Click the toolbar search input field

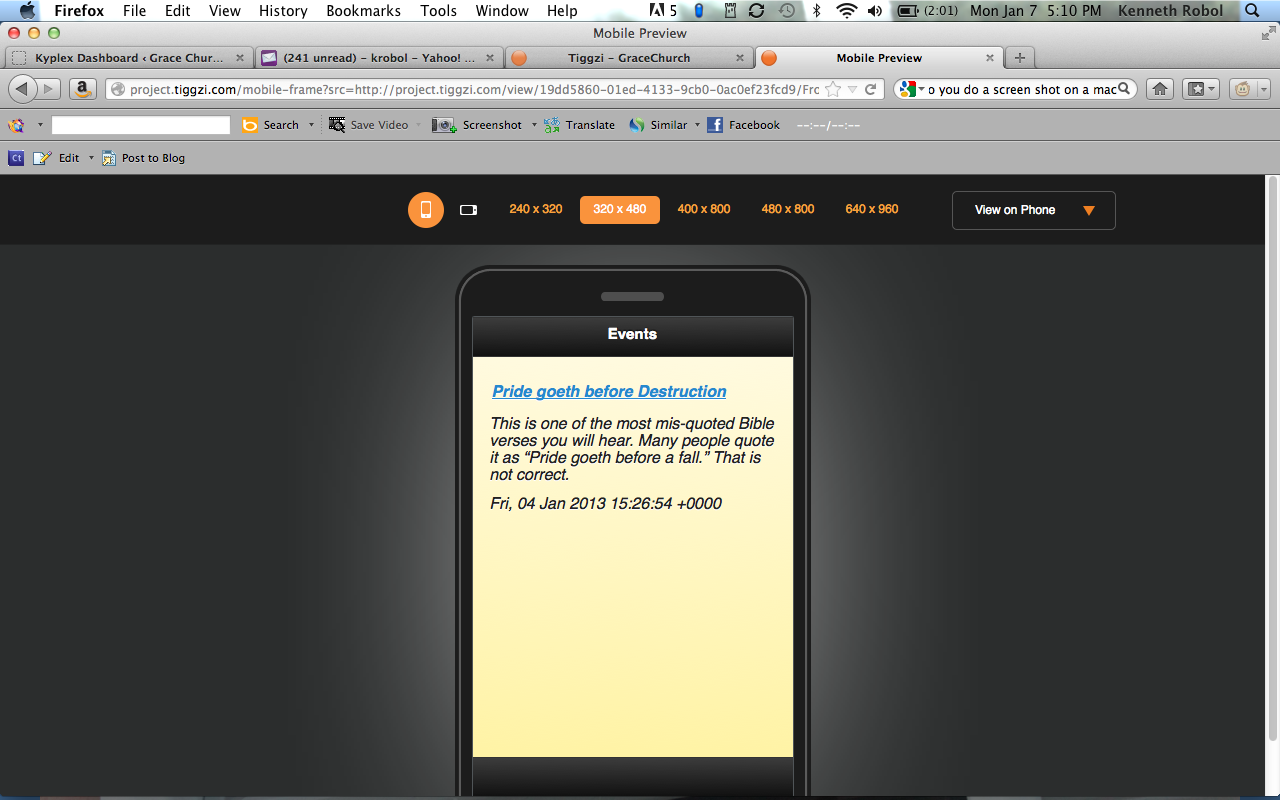(x=141, y=125)
